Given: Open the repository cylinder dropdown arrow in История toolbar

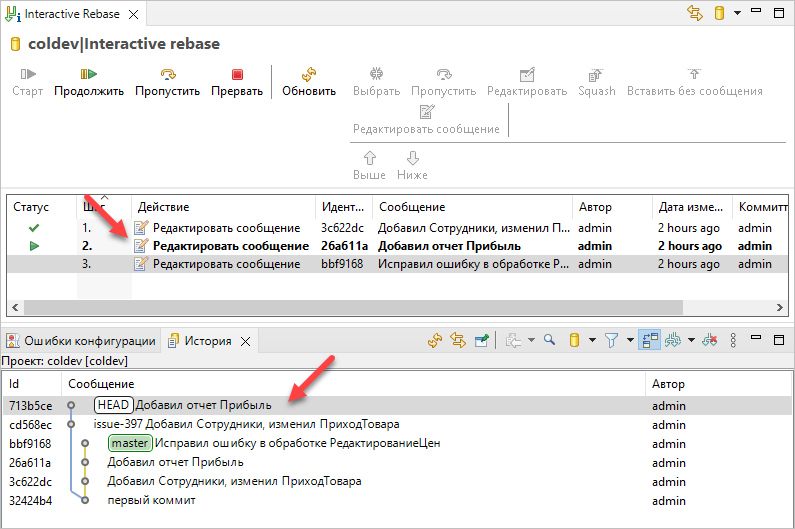Looking at the screenshot, I should [x=591, y=341].
